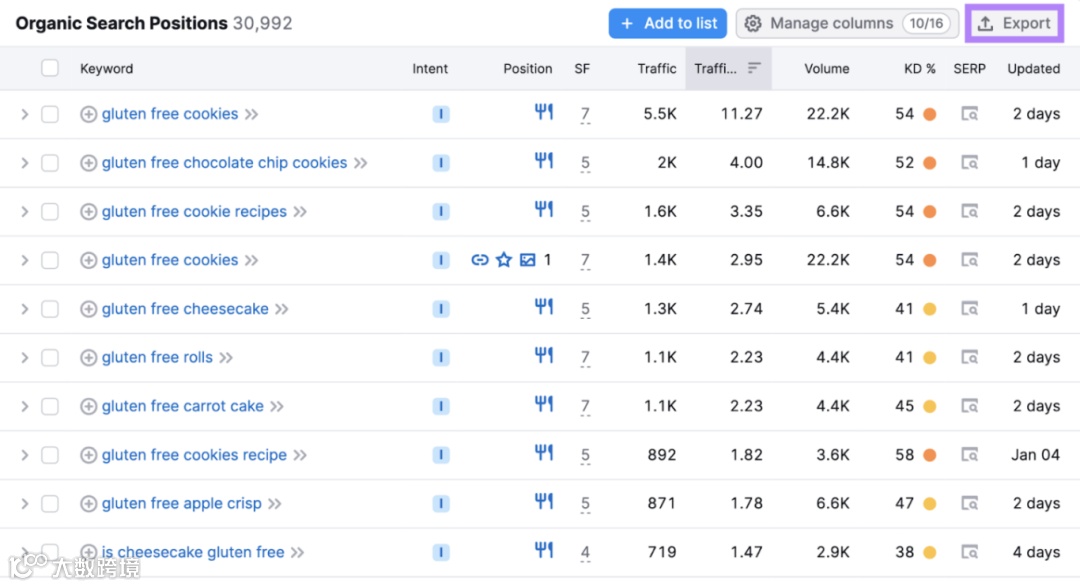Expand gluten free cookies row with 5.5K traffic
Image resolution: width=1080 pixels, height=587 pixels.
[x=25, y=114]
